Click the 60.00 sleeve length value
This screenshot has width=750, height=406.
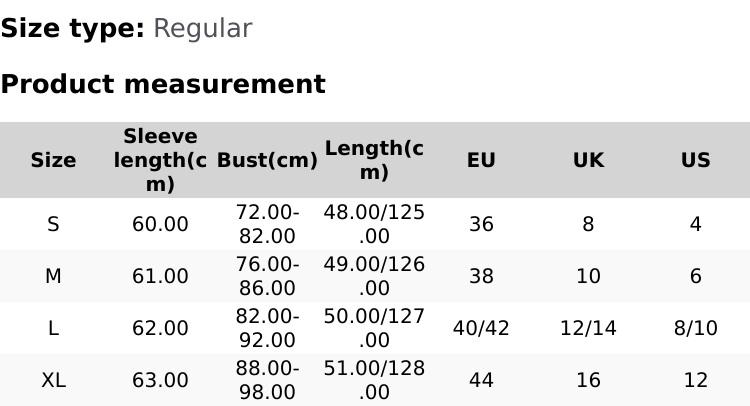(x=160, y=224)
